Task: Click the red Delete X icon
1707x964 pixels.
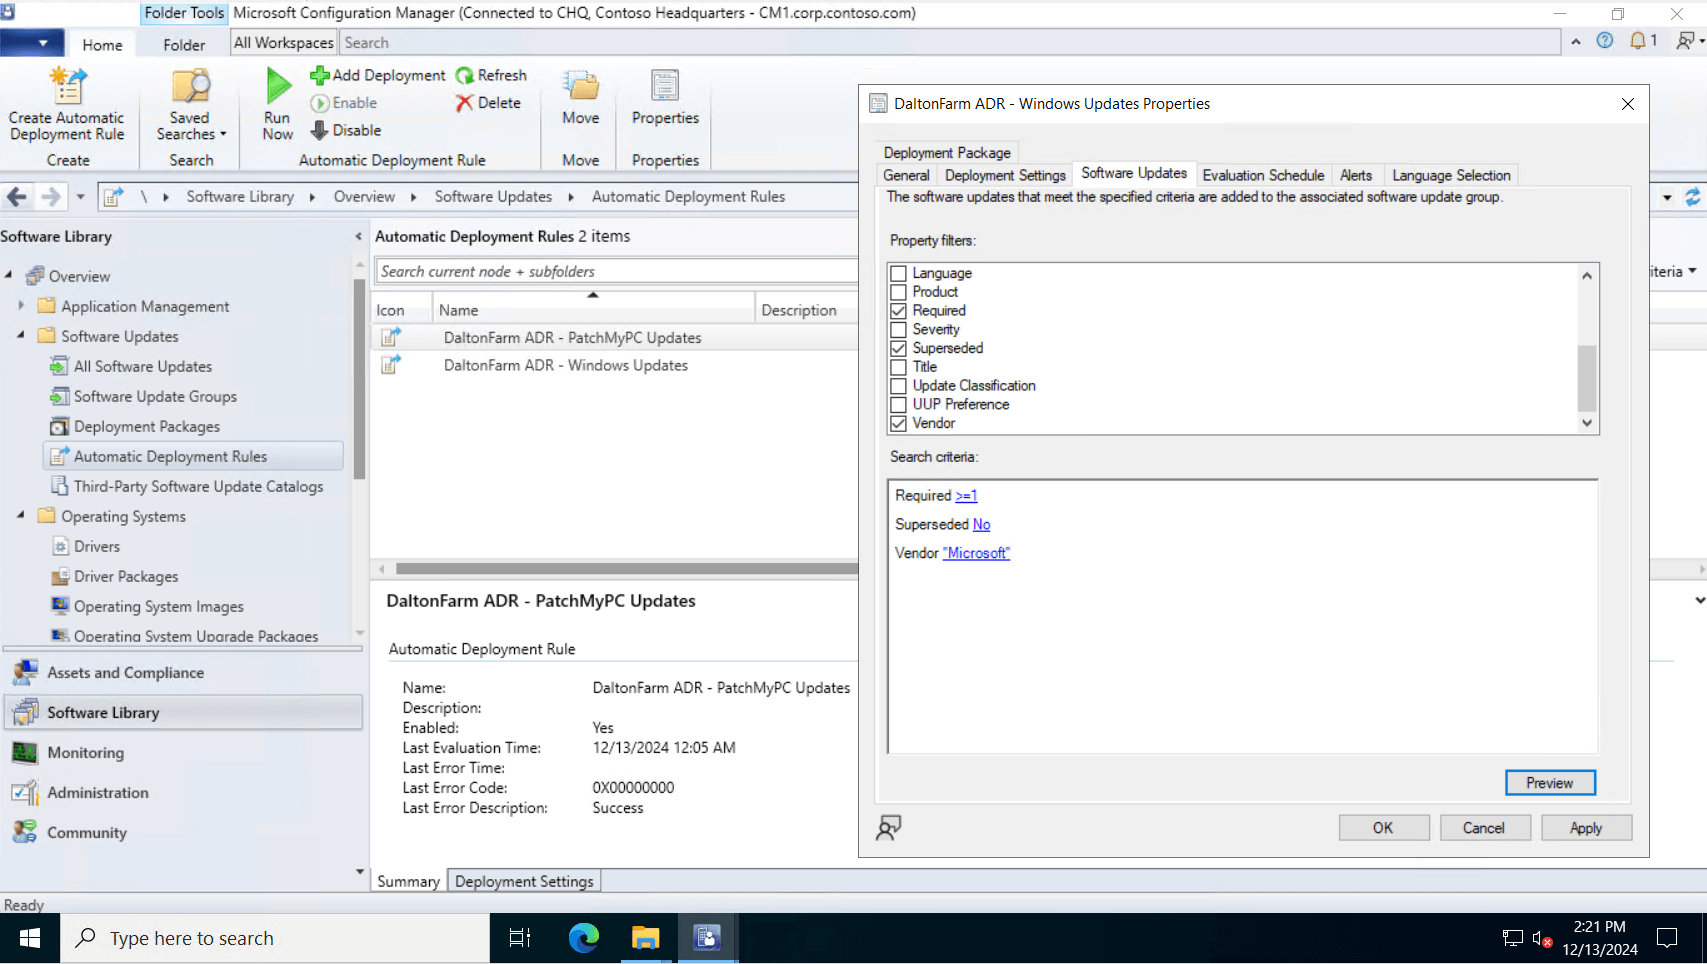Action: pyautogui.click(x=464, y=103)
